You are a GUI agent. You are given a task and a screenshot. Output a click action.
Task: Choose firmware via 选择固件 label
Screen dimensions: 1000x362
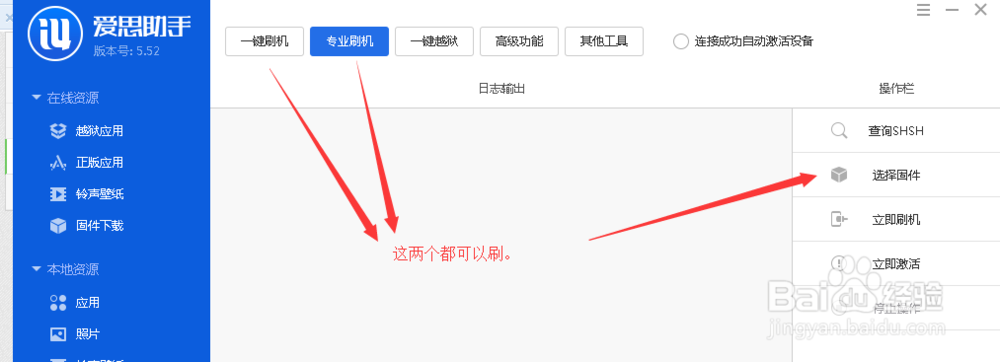[x=896, y=175]
